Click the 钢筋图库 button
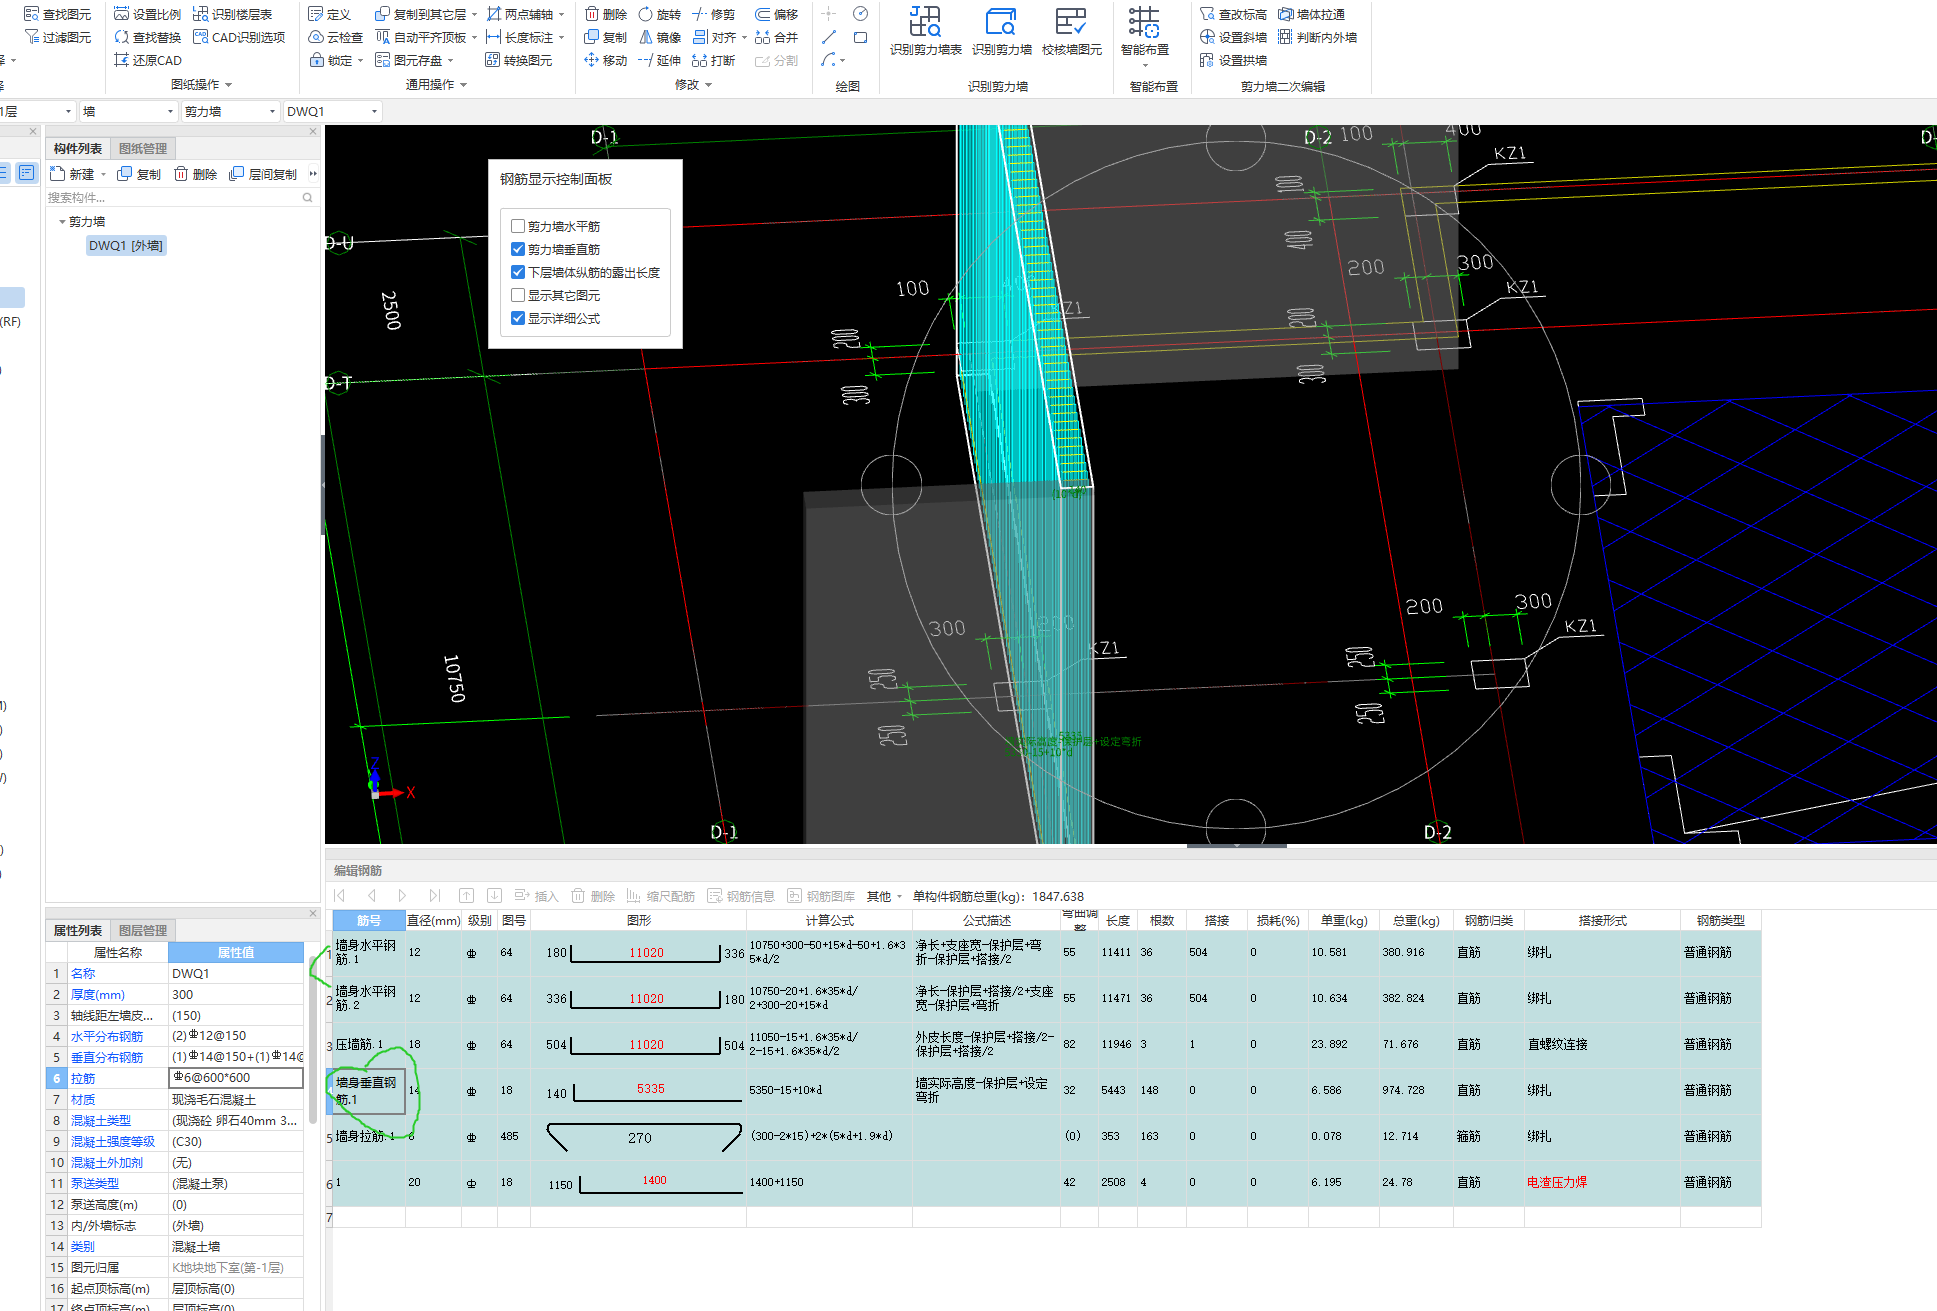The image size is (1937, 1311). (821, 896)
